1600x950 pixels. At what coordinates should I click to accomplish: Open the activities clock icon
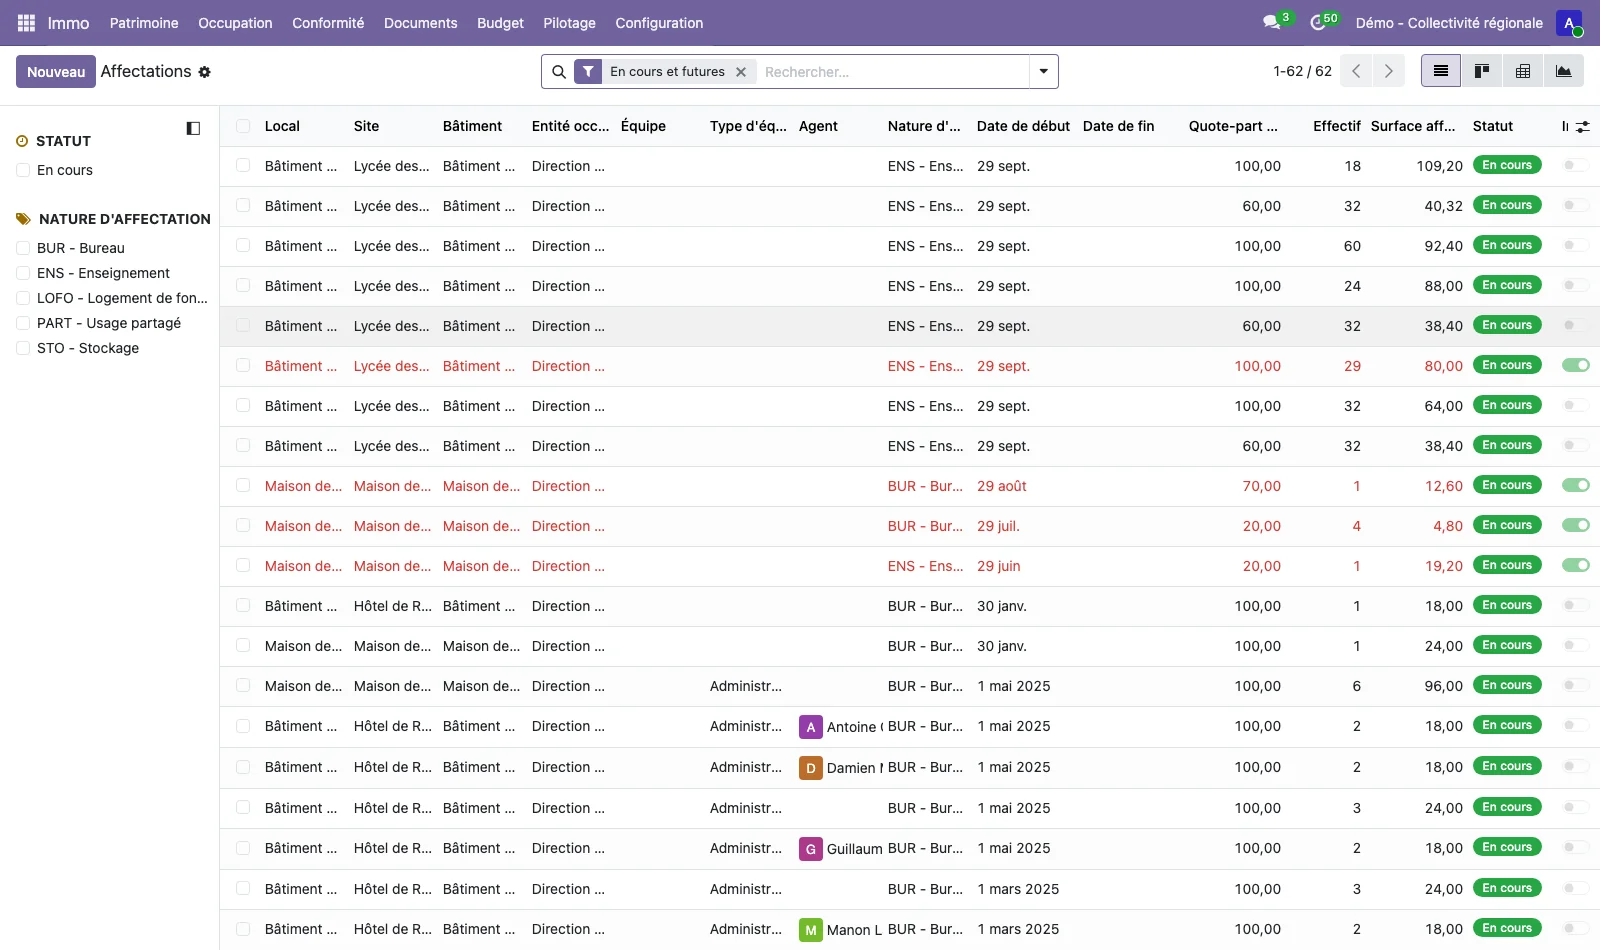coord(1318,22)
